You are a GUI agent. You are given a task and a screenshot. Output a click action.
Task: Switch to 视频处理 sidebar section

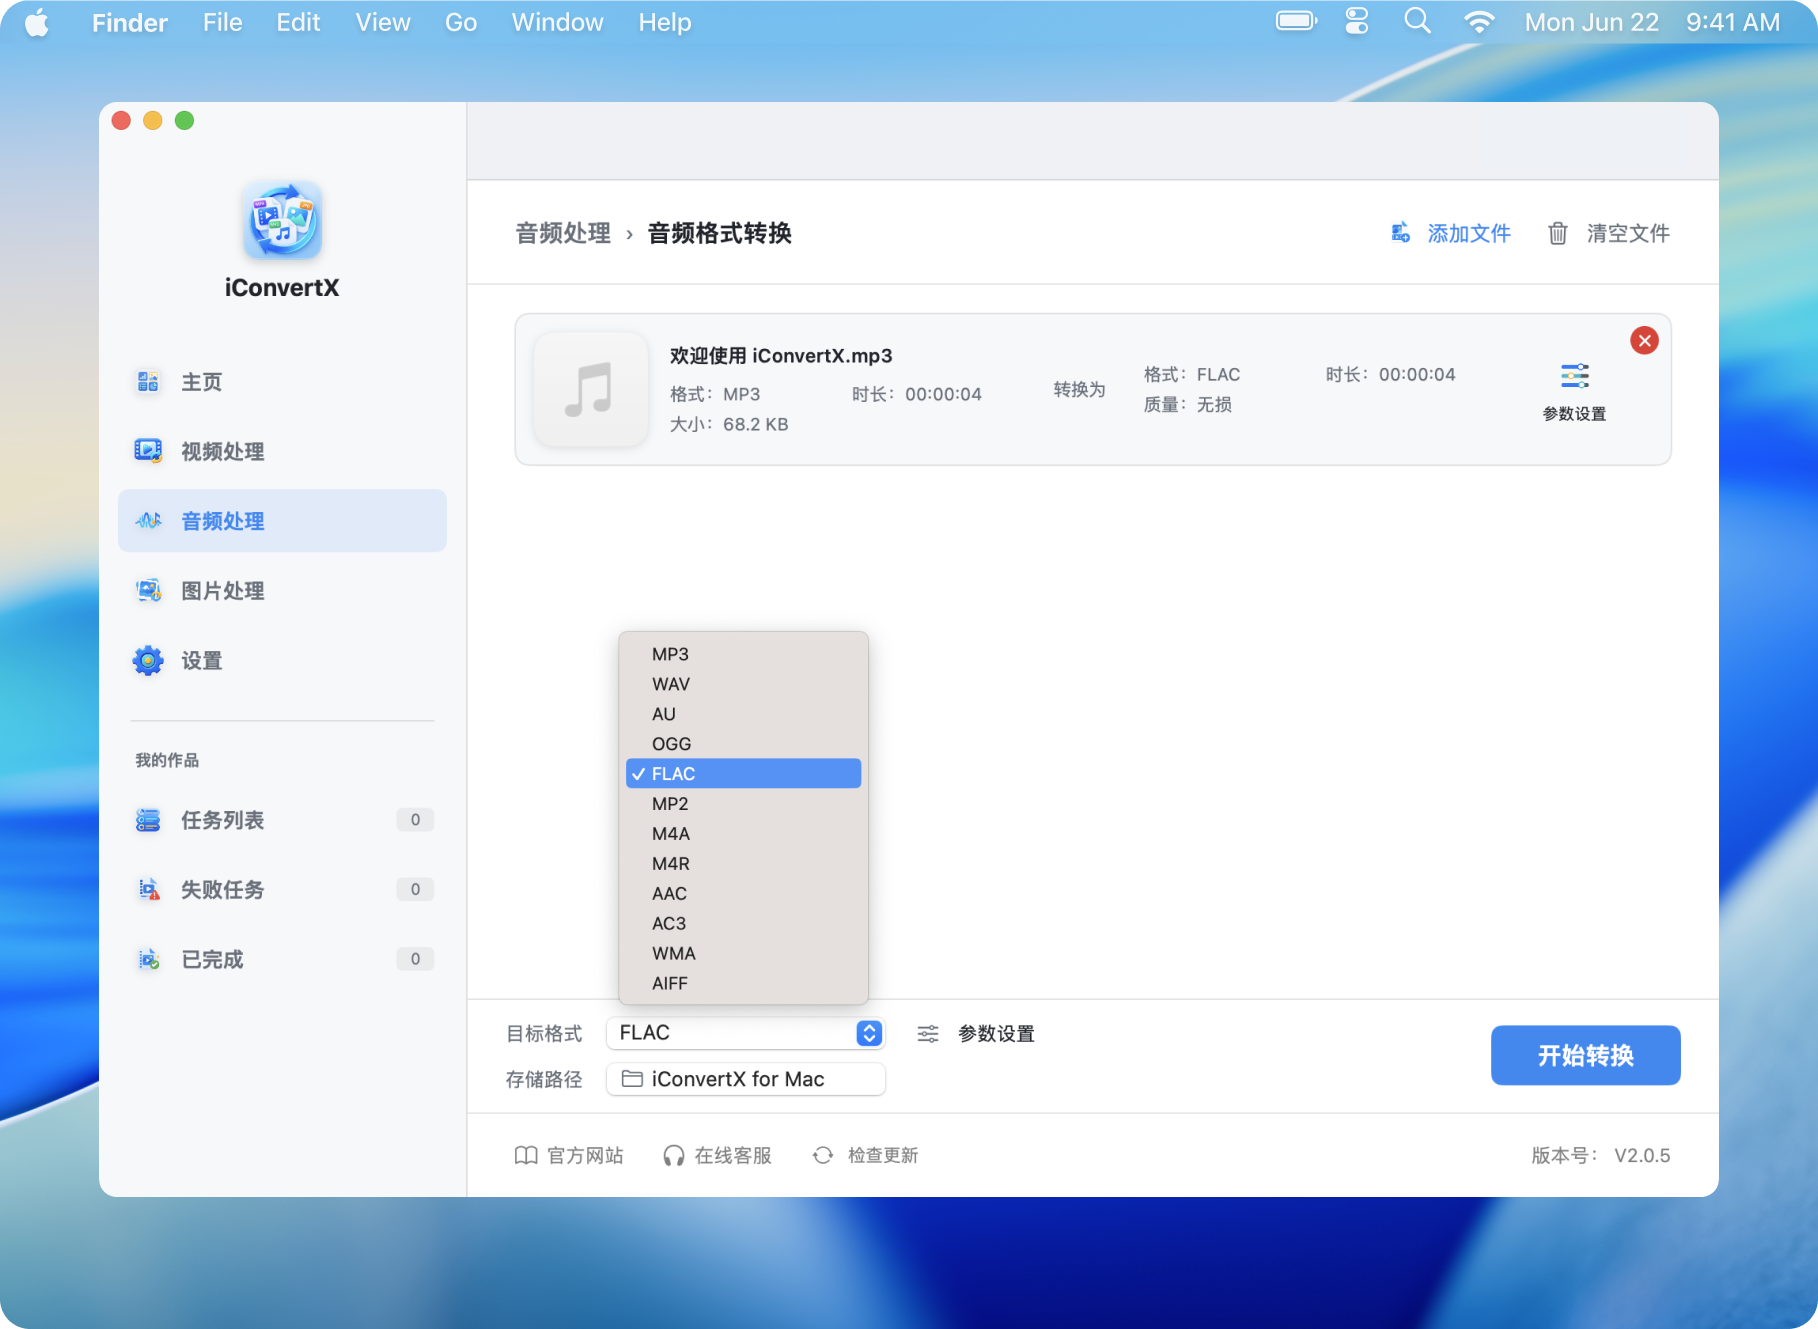[x=282, y=451]
